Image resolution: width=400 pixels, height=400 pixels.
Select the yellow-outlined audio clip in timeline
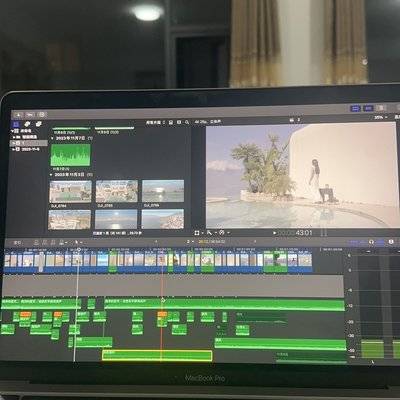[x=157, y=356]
